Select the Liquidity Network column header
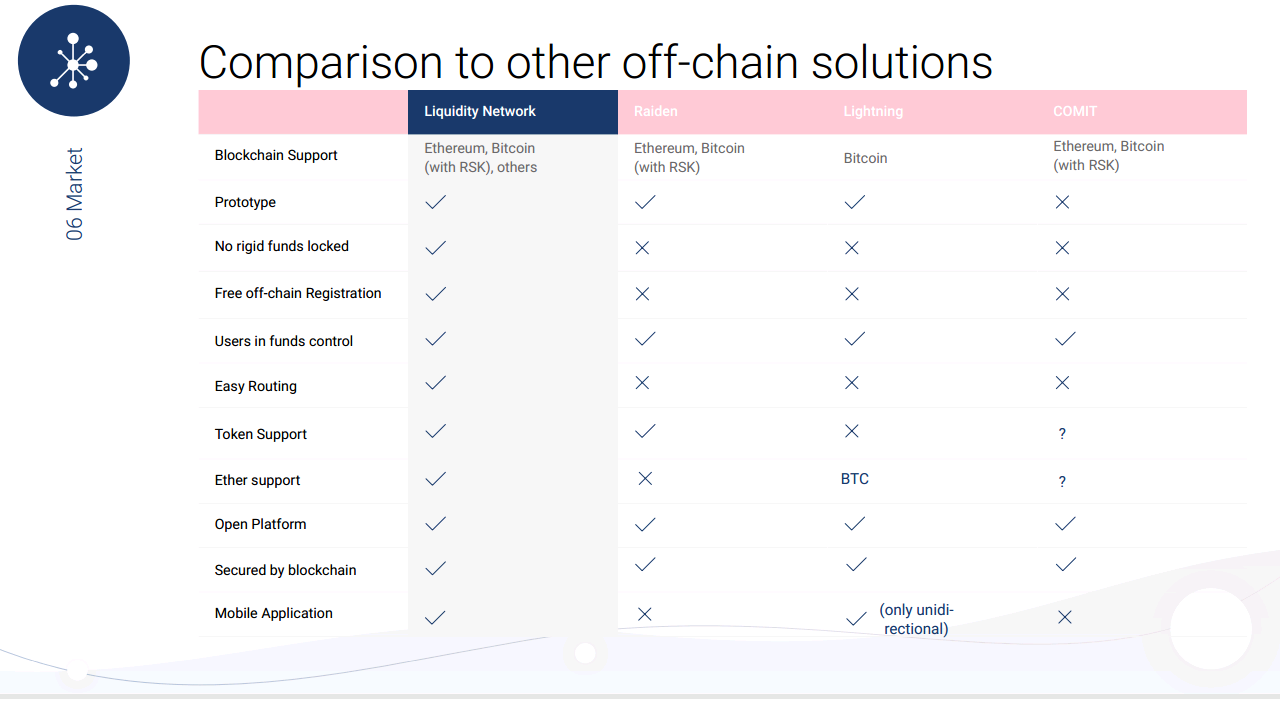Screen dimensions: 1280x720 [x=480, y=111]
